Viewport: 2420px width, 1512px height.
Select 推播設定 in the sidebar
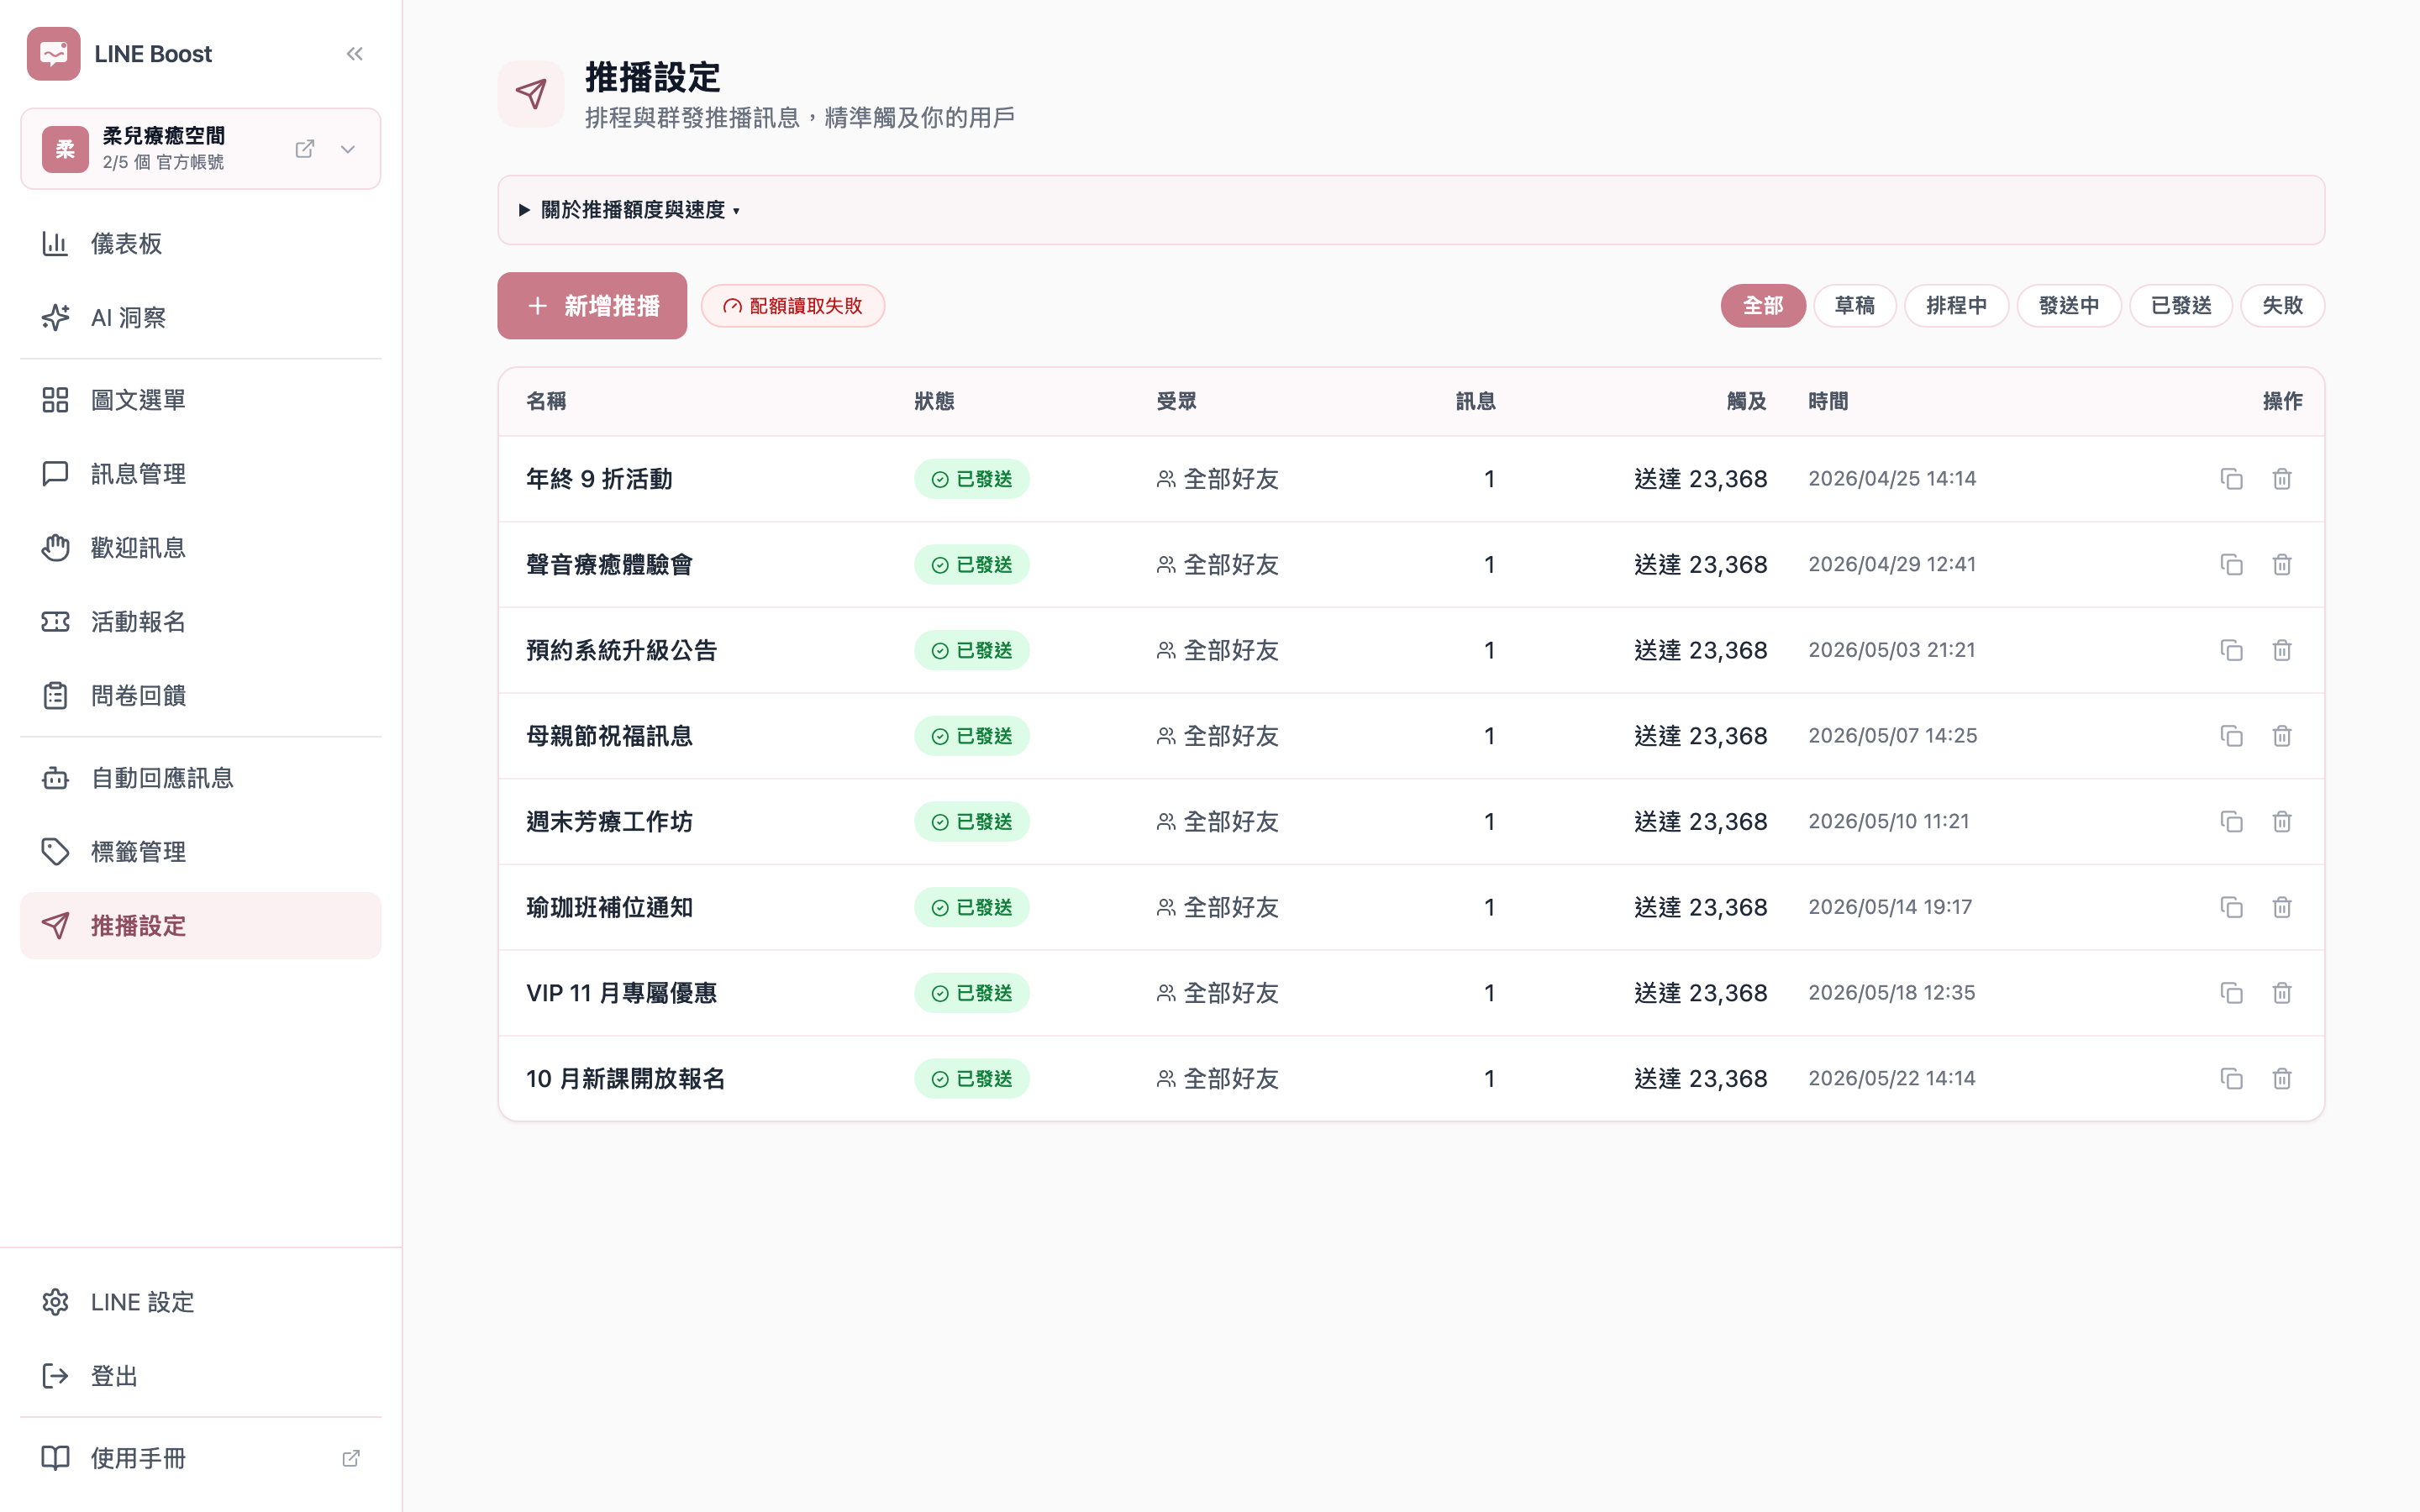[201, 926]
